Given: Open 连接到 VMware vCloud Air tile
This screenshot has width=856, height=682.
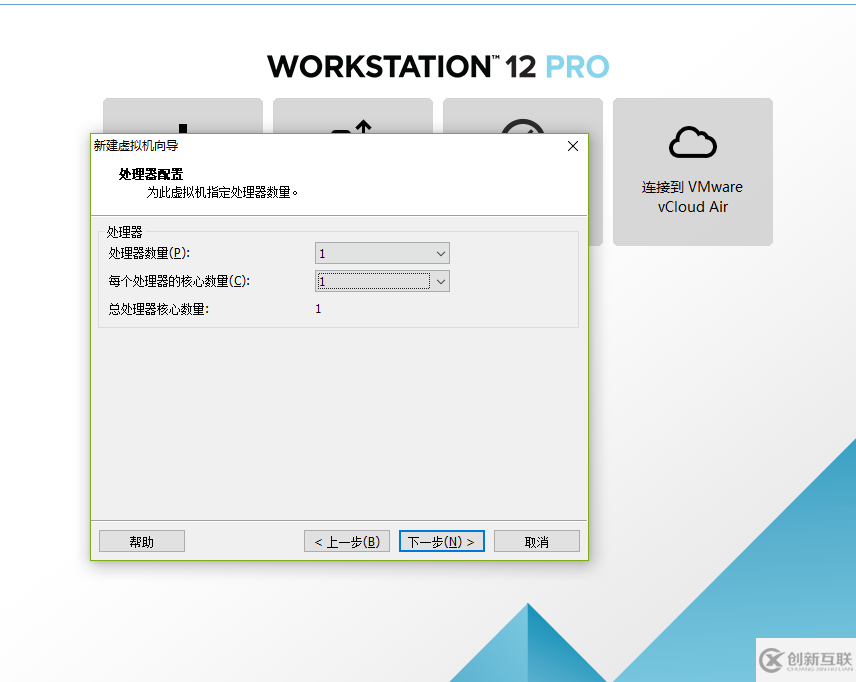Looking at the screenshot, I should tap(693, 171).
